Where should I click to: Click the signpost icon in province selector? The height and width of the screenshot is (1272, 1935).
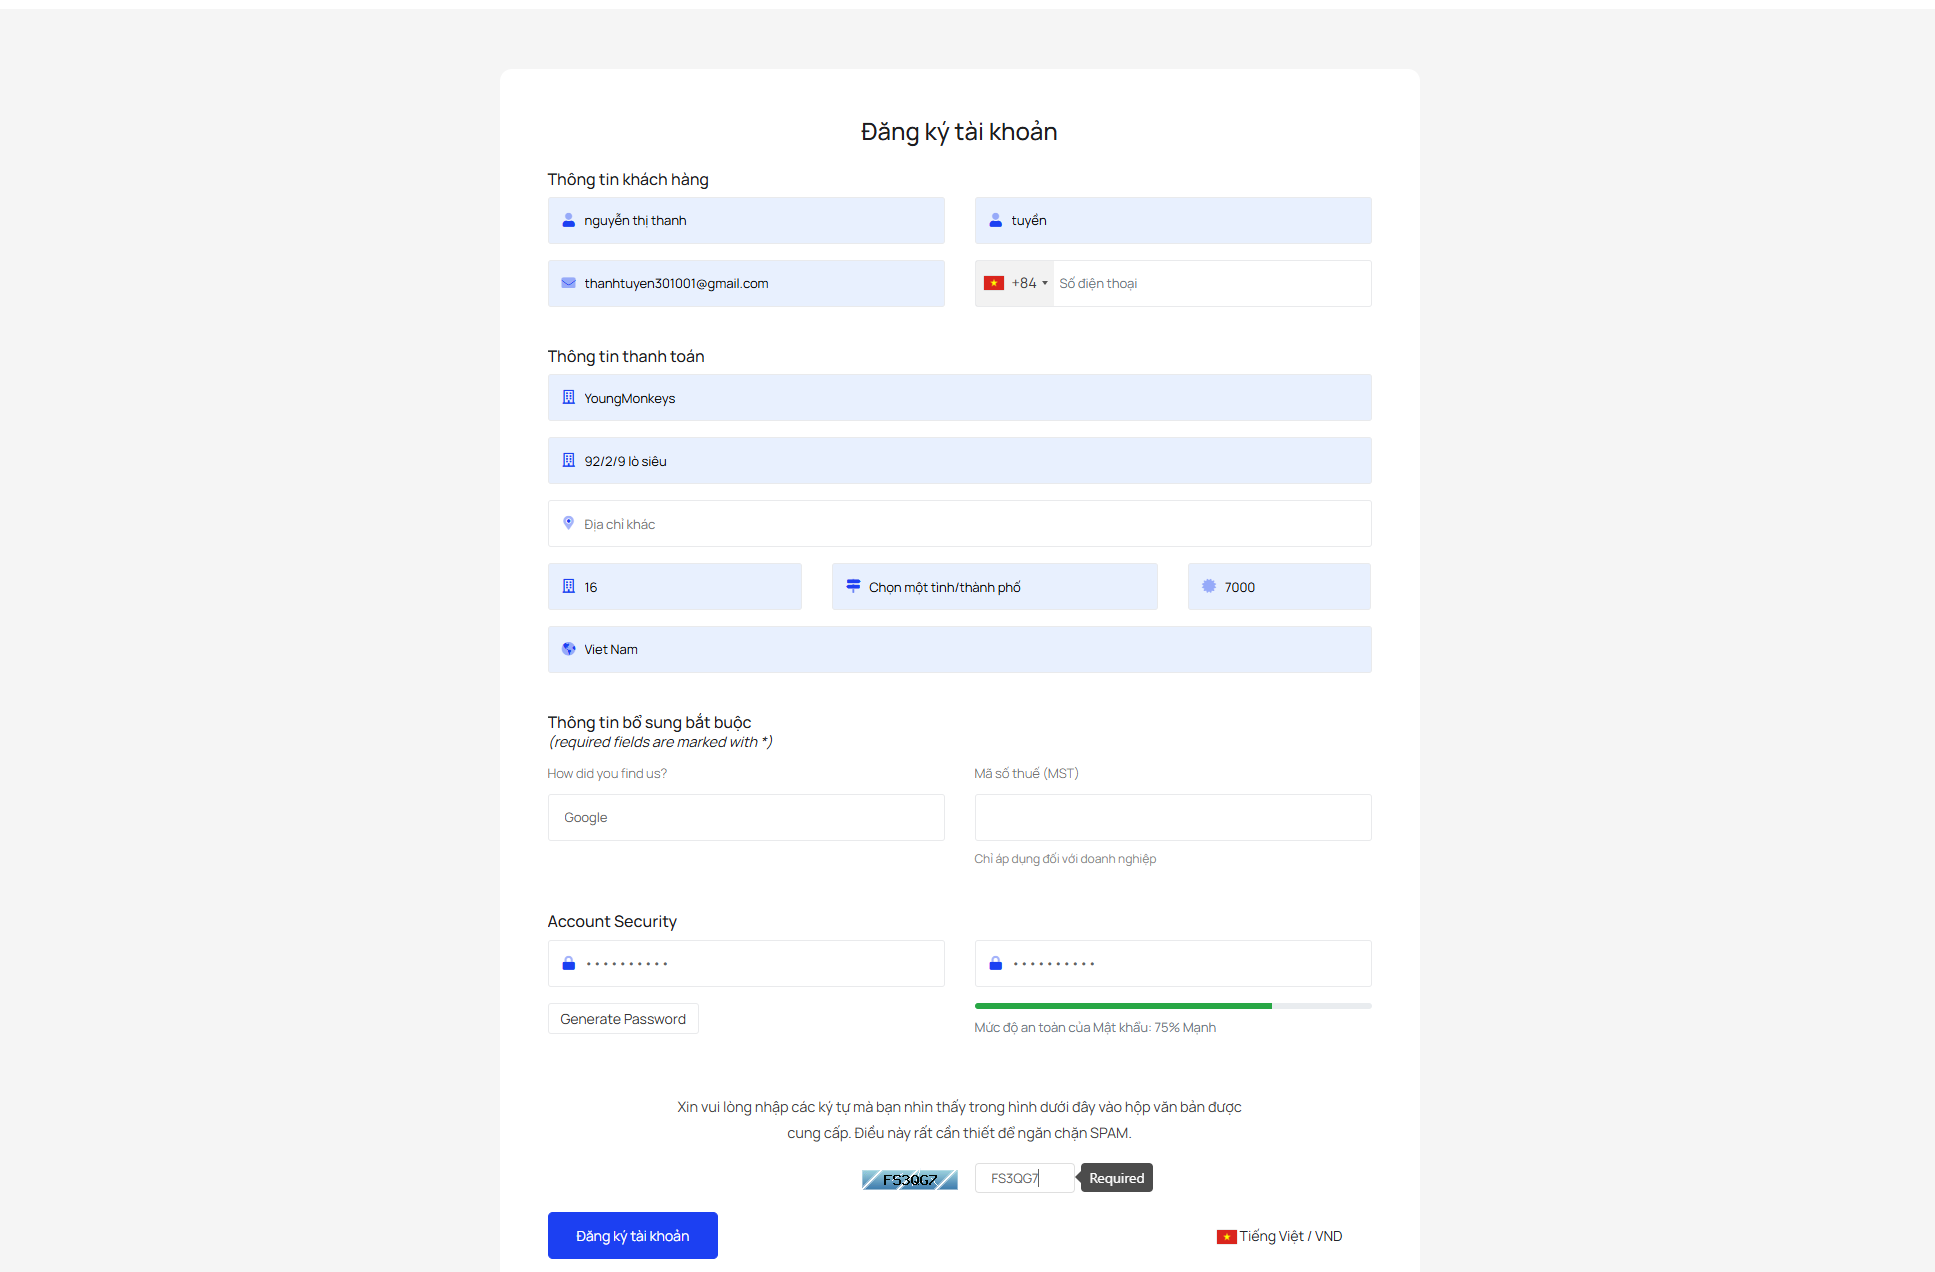coord(853,586)
